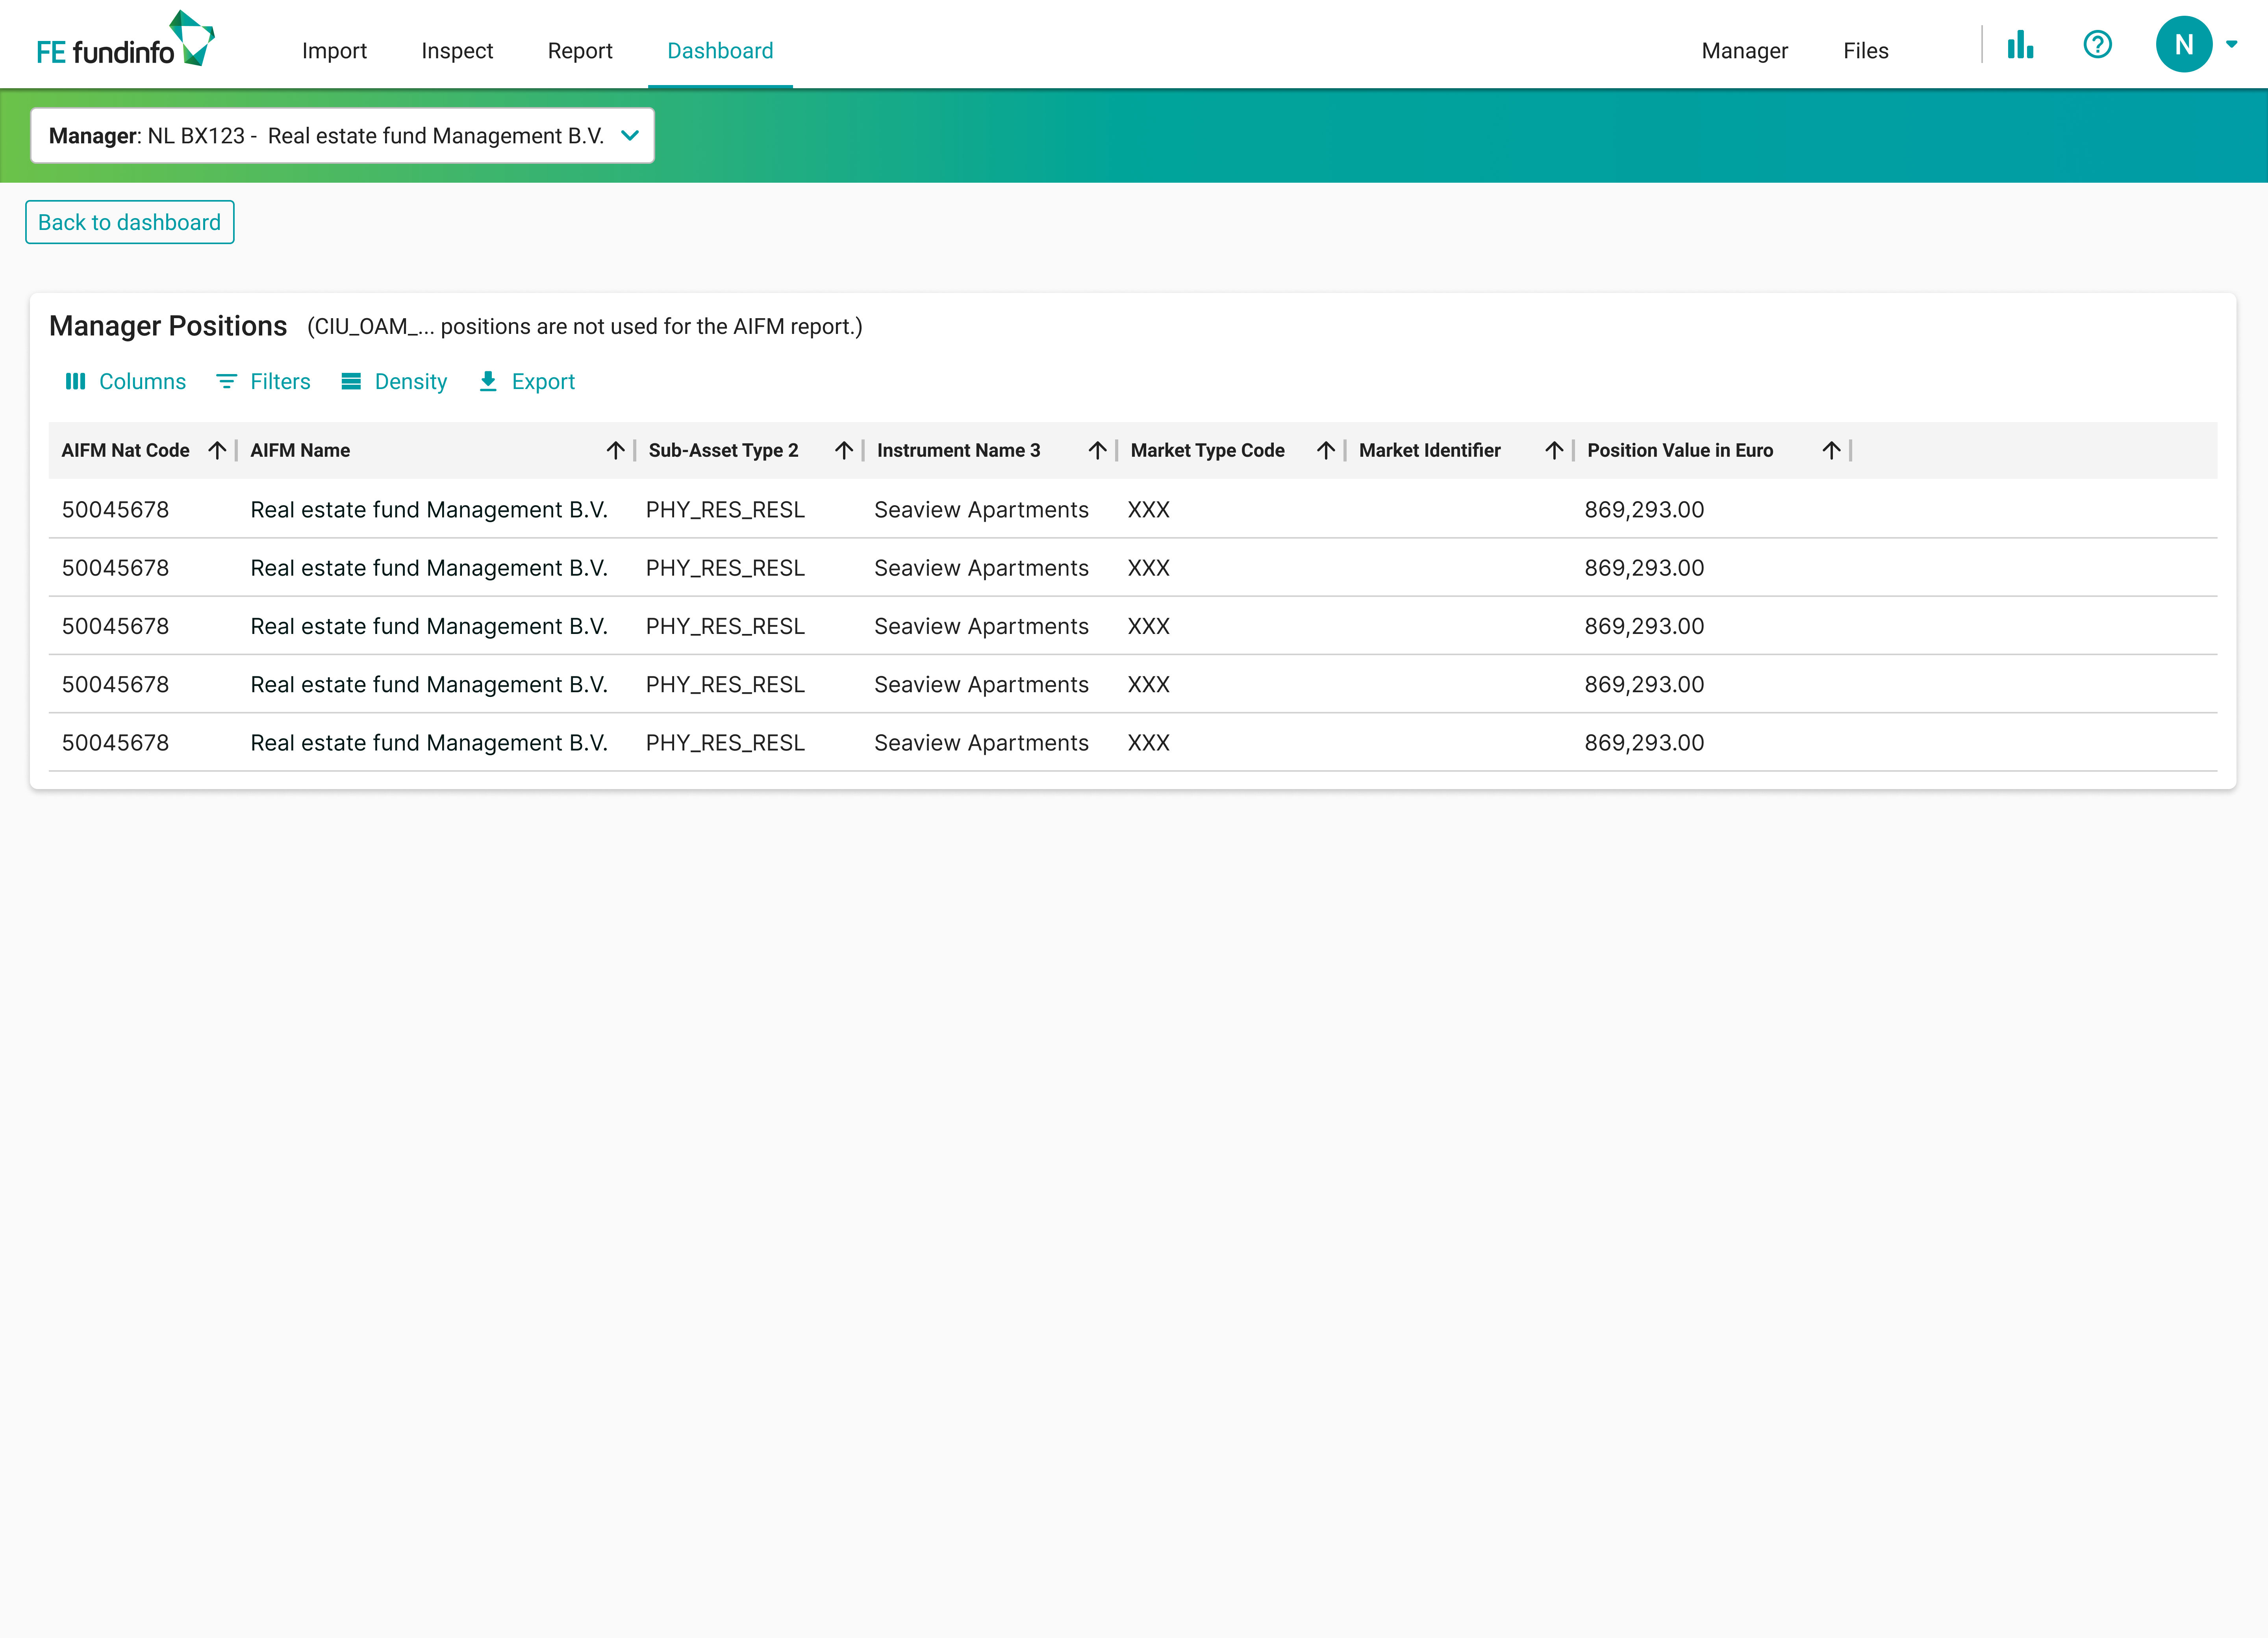Click the AIFM Name column header
The height and width of the screenshot is (1638, 2268).
point(300,451)
